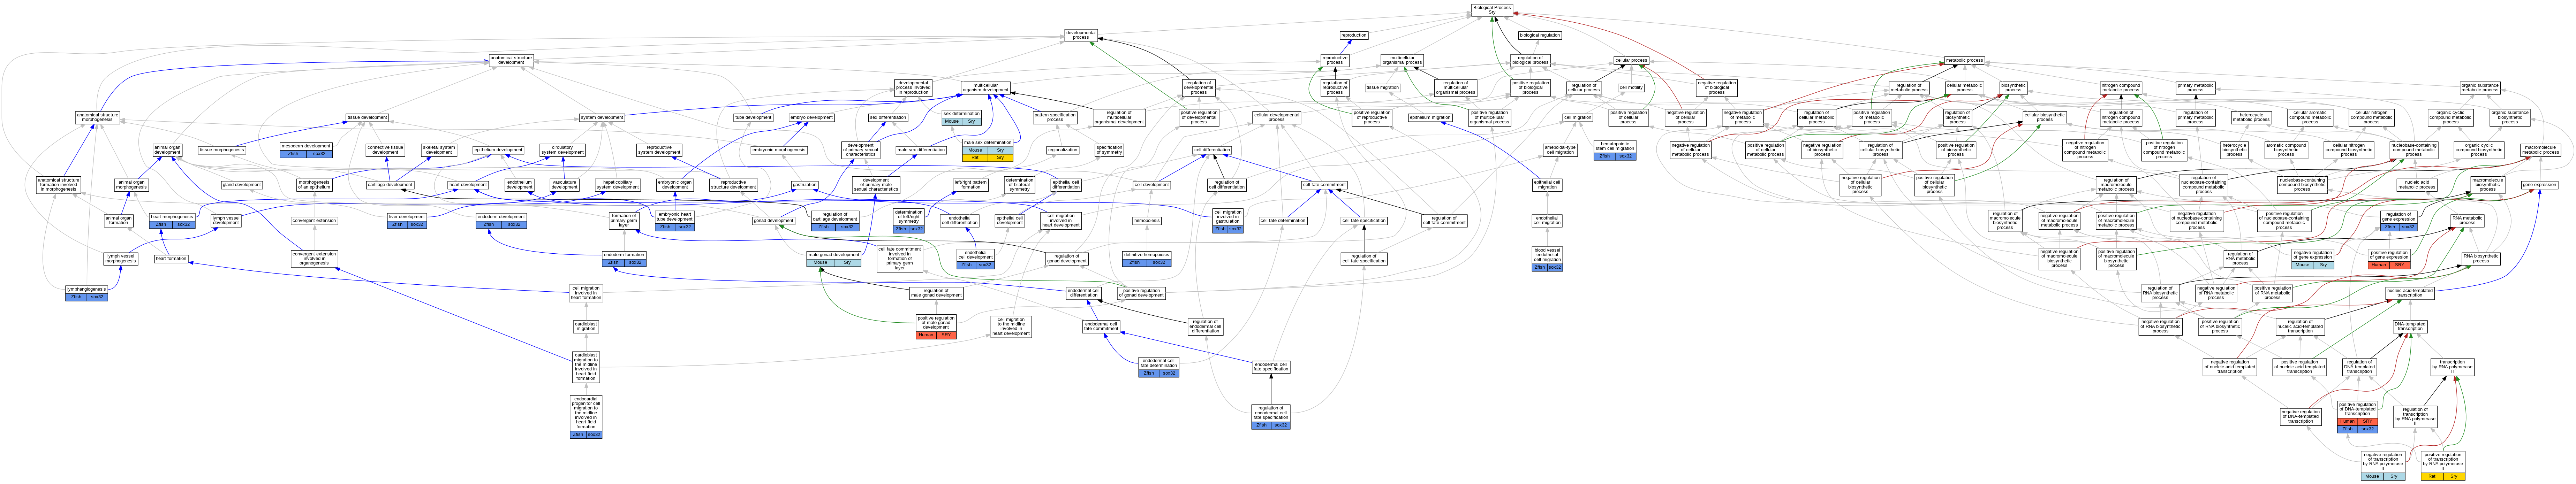Select the 'determination of bilateral symmetry' node

tap(1020, 185)
